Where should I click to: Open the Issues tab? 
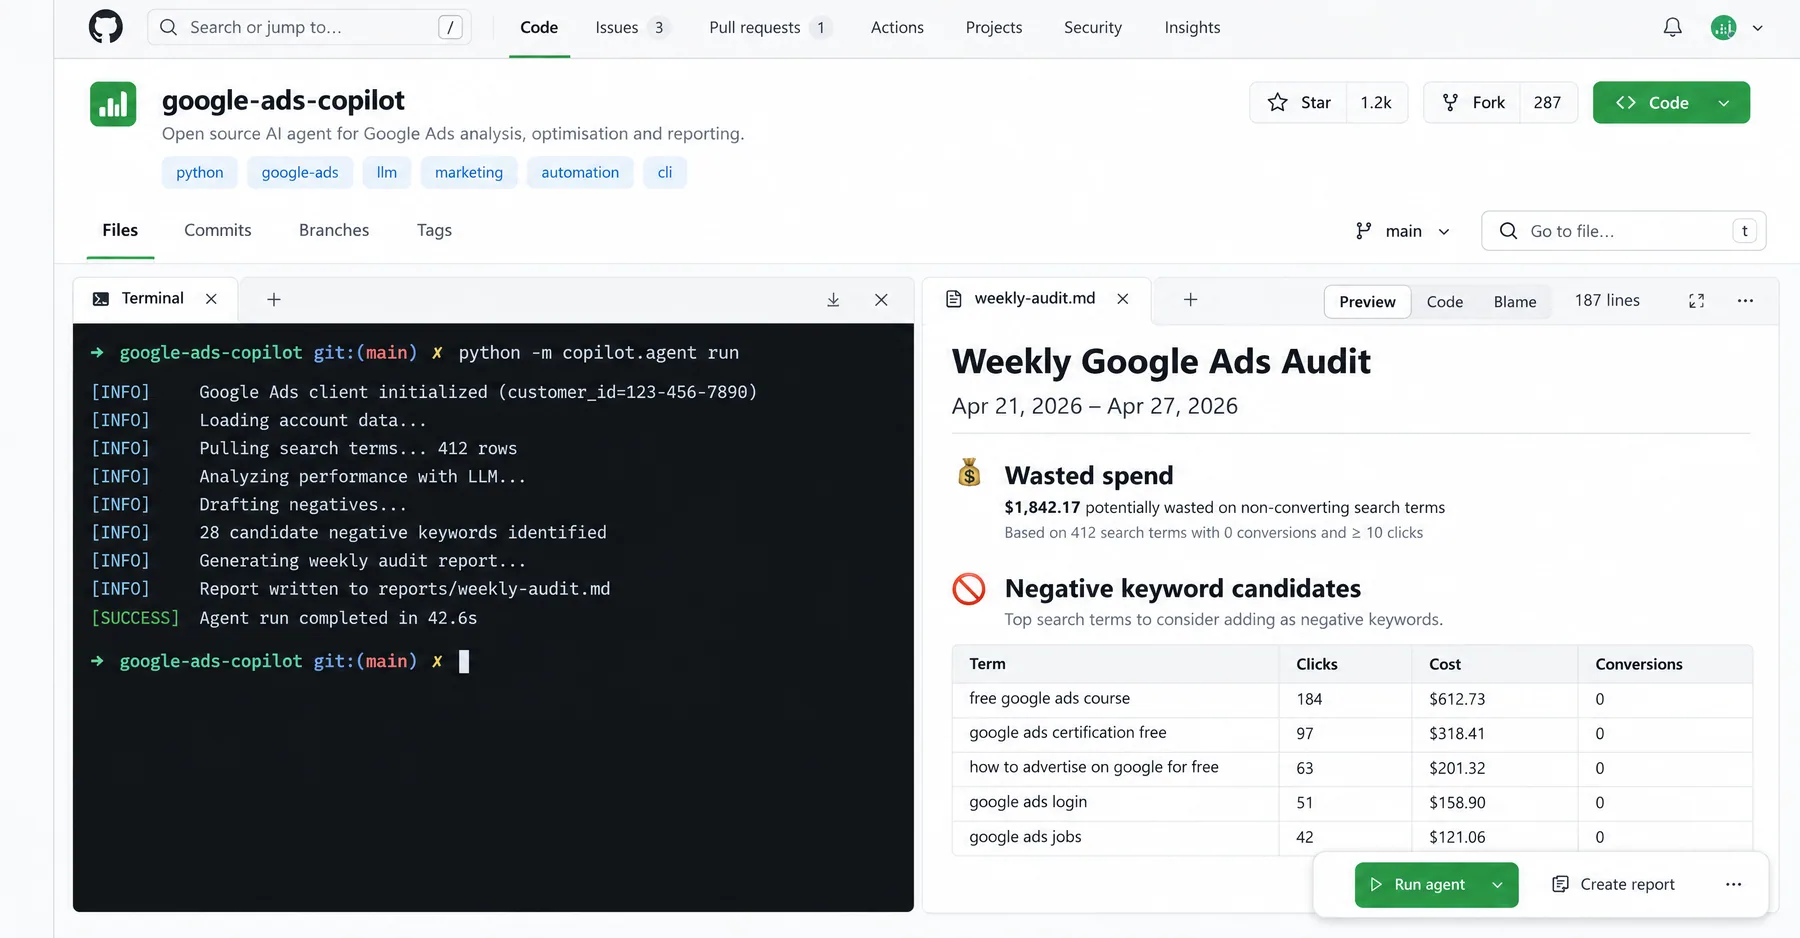631,28
